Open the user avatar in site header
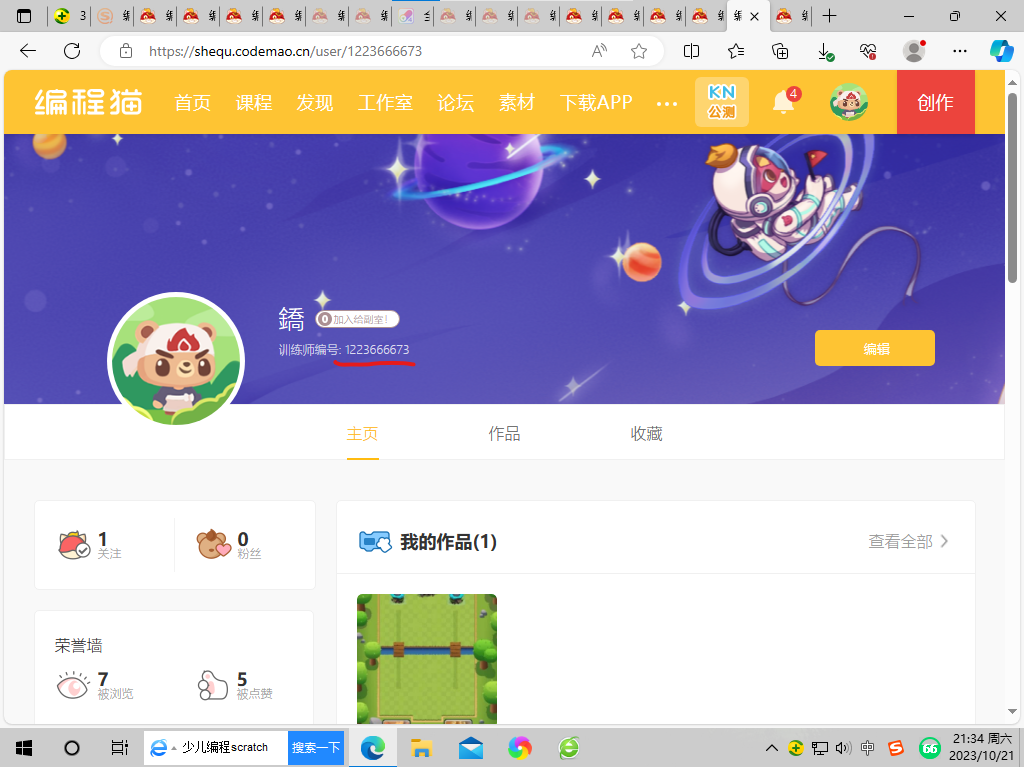Screen dimensions: 1024x767 (848, 103)
